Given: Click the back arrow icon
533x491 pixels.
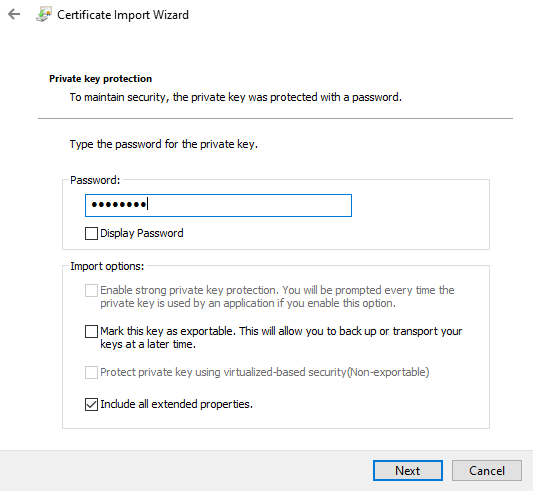Looking at the screenshot, I should pos(14,14).
